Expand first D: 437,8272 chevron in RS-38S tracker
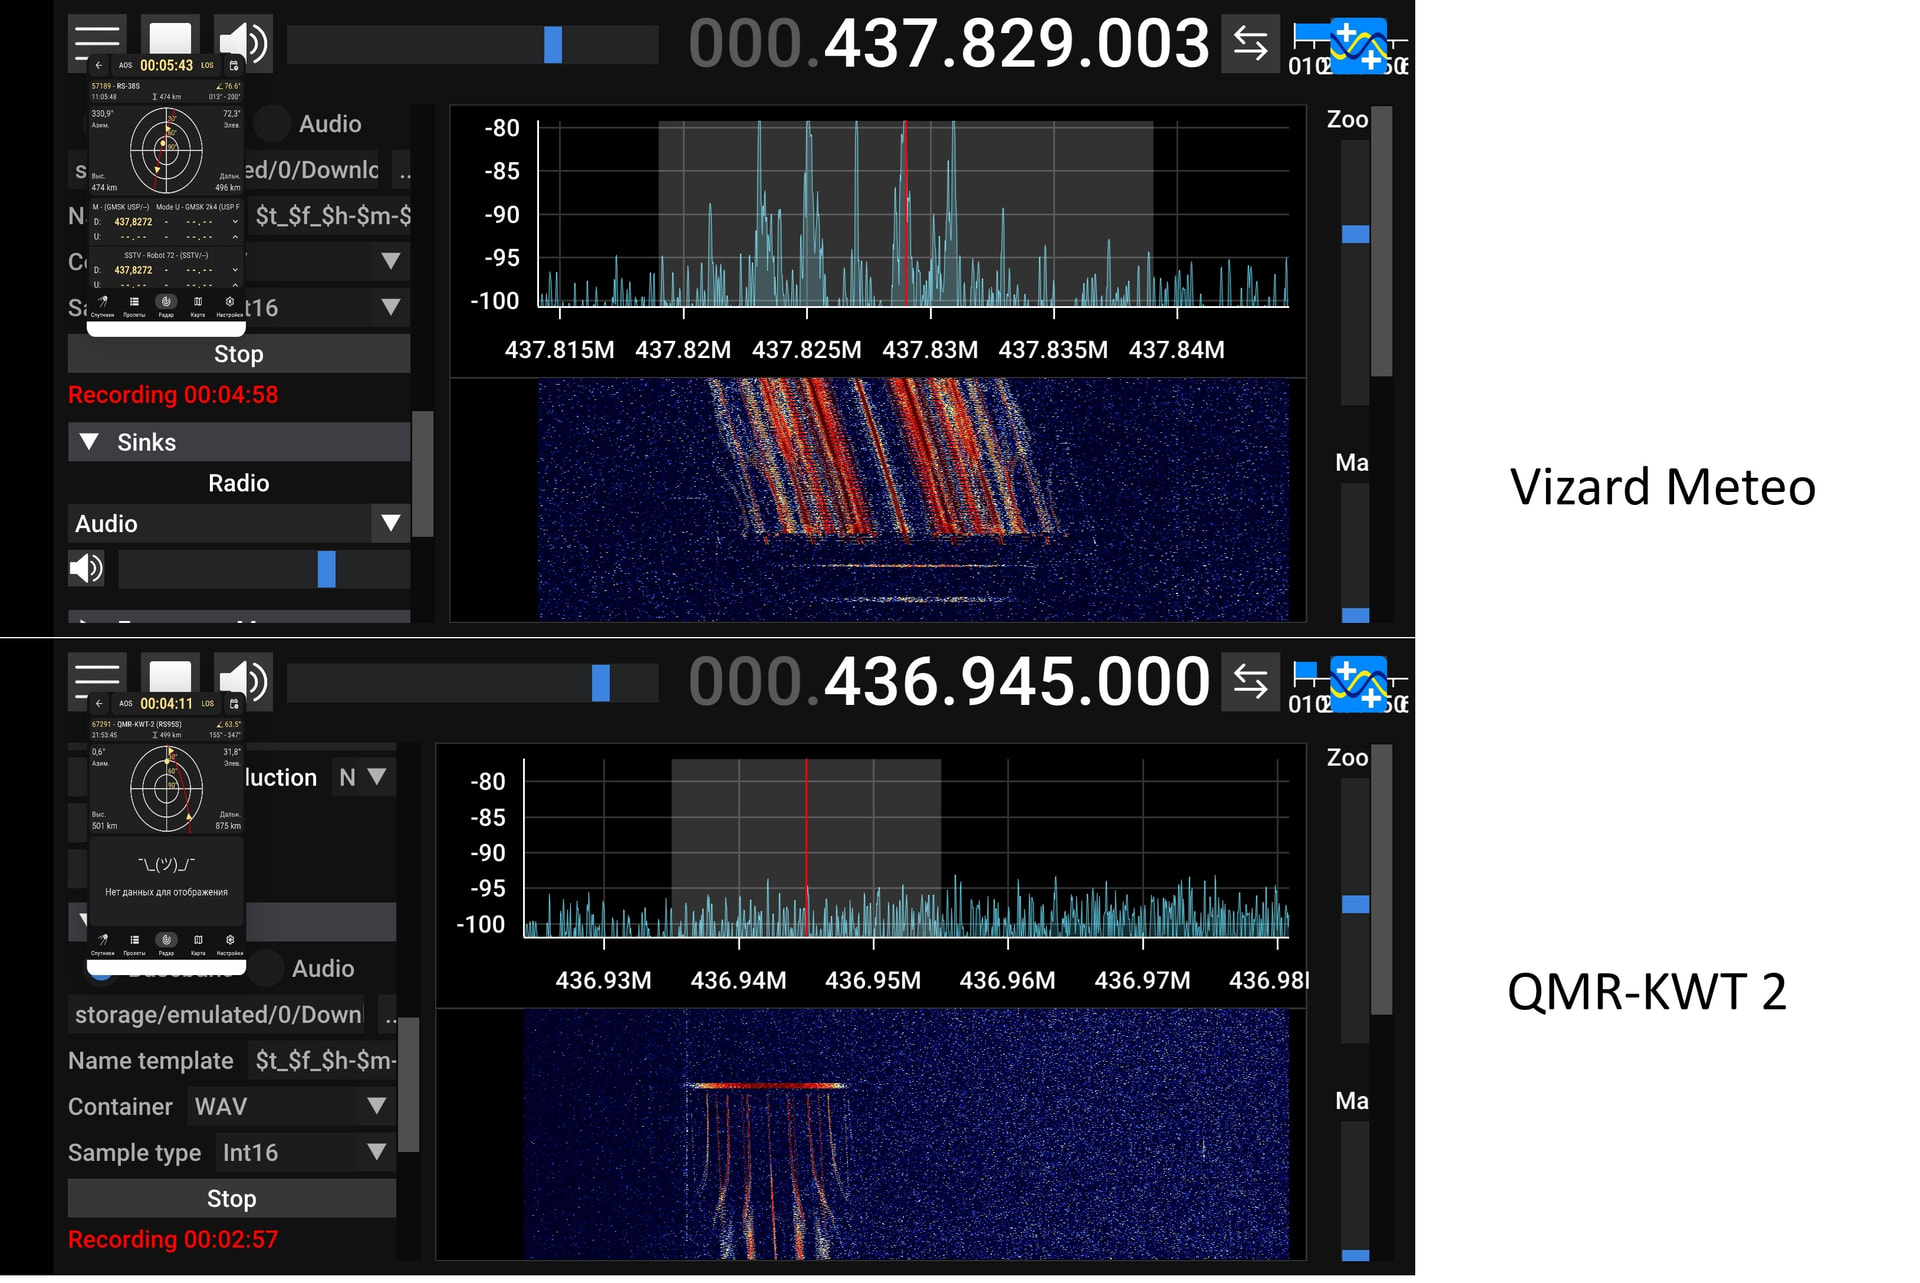Viewport: 1920px width, 1283px height. click(235, 222)
